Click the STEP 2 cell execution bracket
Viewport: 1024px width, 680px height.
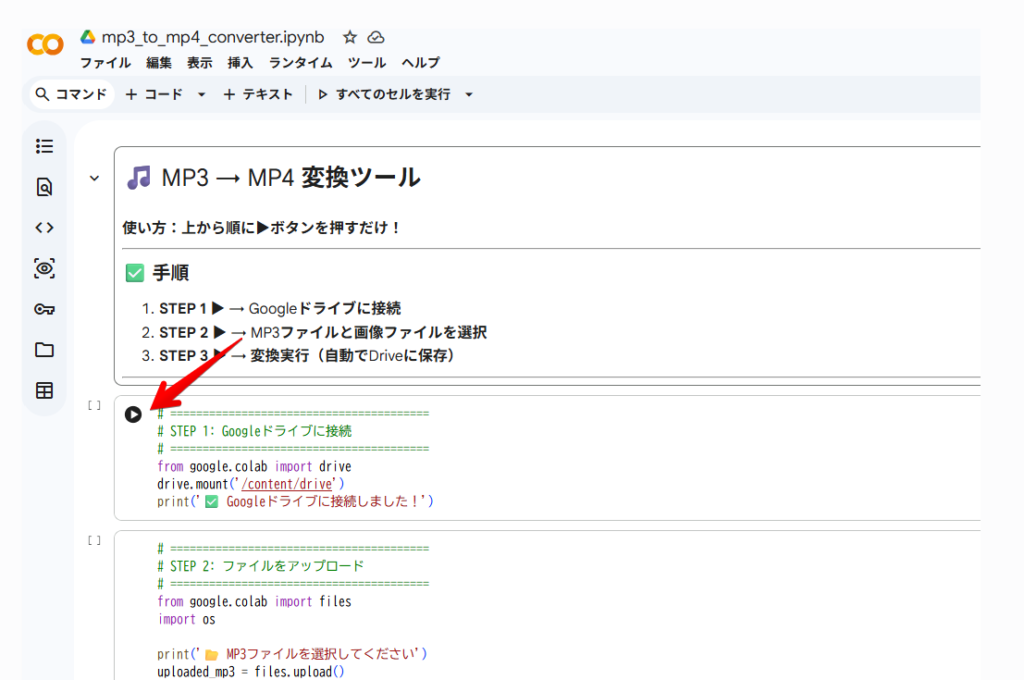point(95,540)
